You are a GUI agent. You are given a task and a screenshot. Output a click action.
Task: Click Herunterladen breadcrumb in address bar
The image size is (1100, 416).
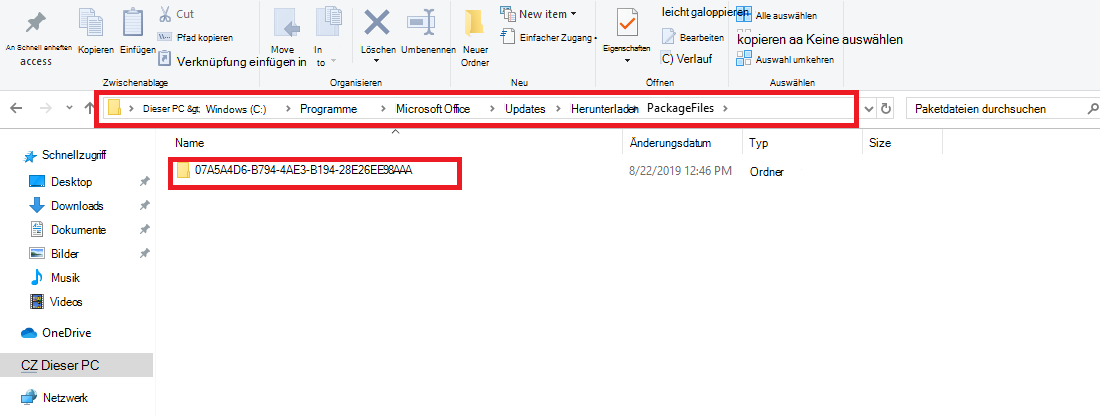(603, 109)
